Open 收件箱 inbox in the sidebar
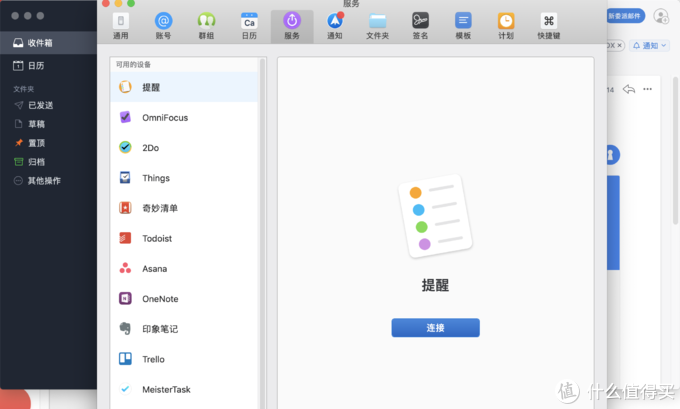This screenshot has height=409, width=680. pyautogui.click(x=48, y=43)
